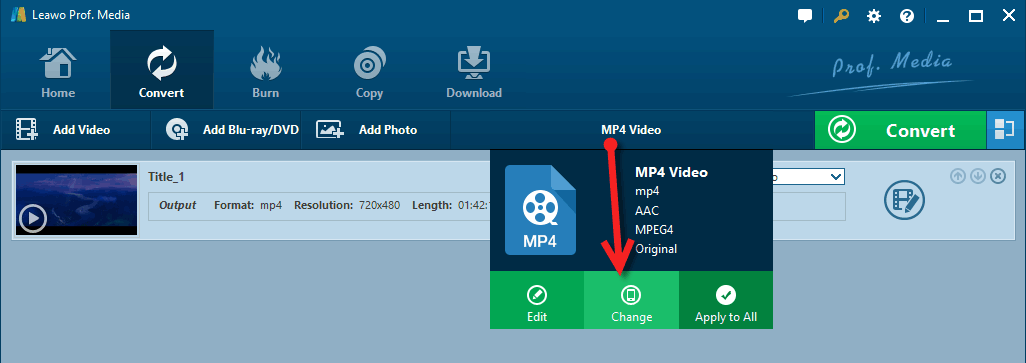Click Add Blu-ray/DVD button
Viewport: 1026px width, 363px height.
[232, 130]
